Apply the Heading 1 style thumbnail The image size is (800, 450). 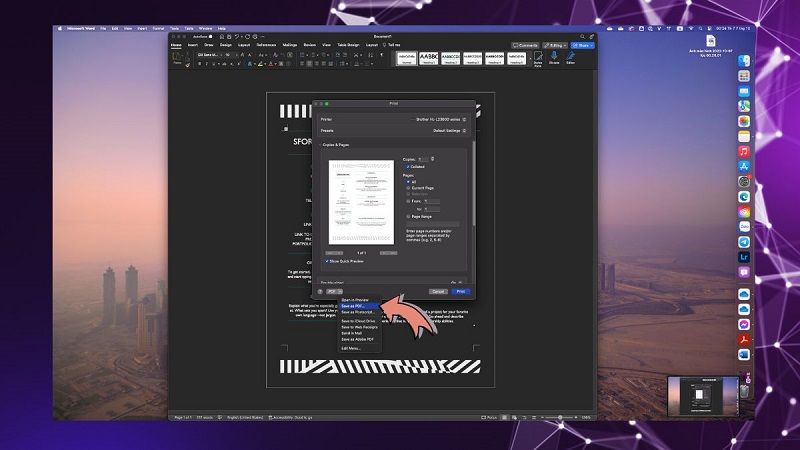429,58
